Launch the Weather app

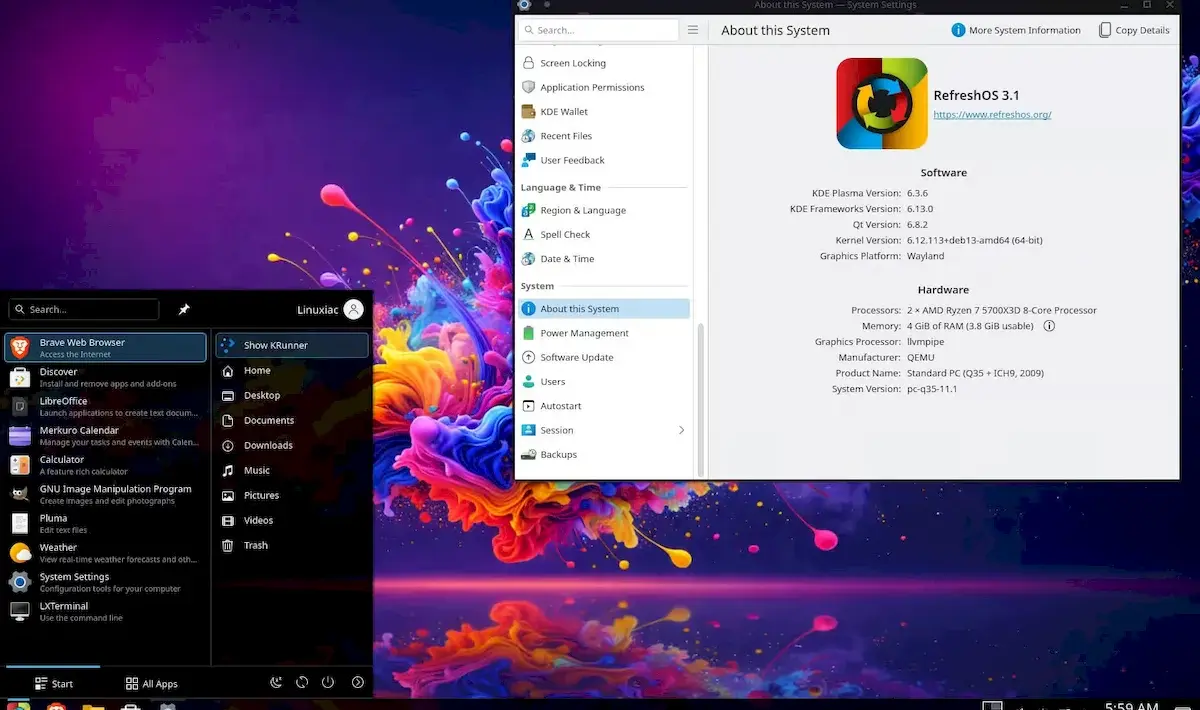click(106, 553)
